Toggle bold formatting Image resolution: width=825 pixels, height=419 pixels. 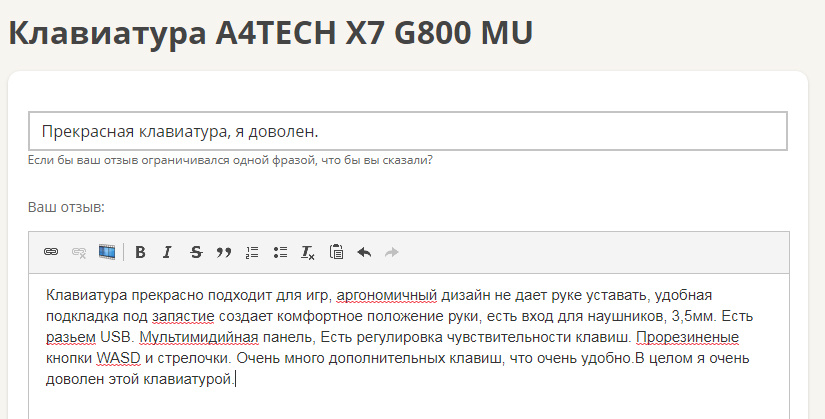[140, 252]
